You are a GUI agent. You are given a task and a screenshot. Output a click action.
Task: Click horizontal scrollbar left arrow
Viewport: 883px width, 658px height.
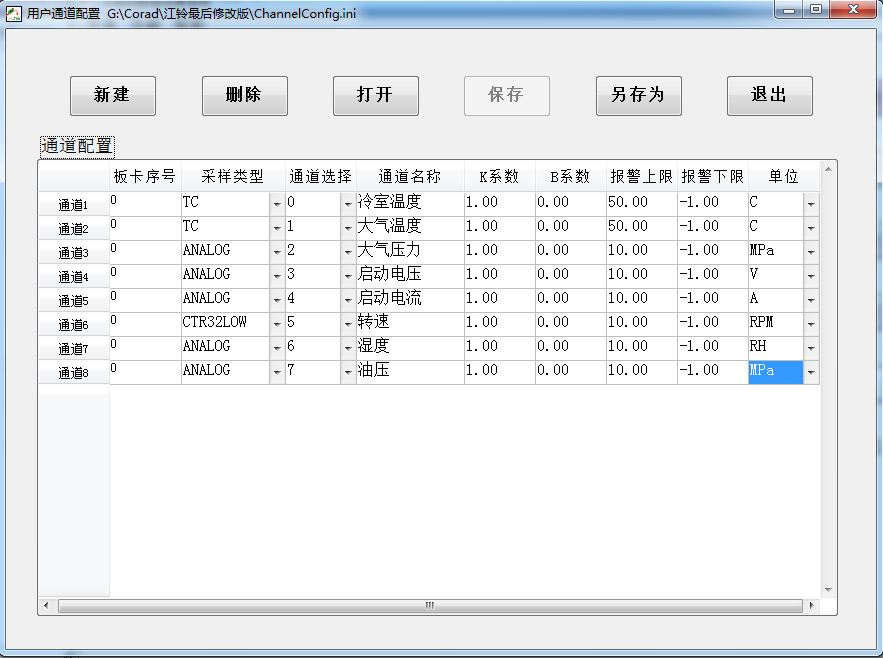coord(46,606)
